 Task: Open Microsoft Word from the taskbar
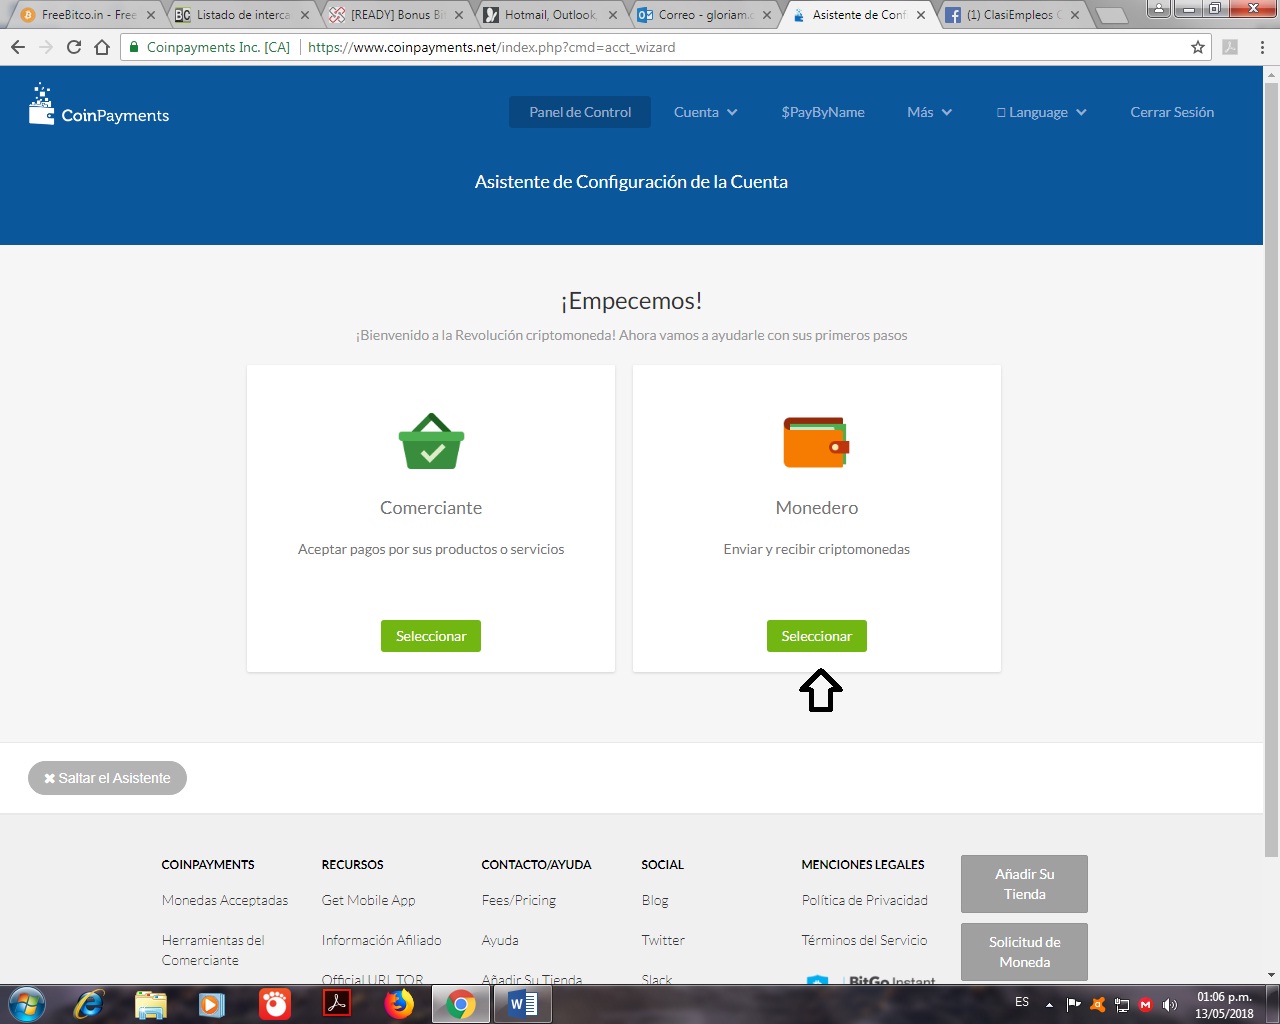[x=523, y=1004]
